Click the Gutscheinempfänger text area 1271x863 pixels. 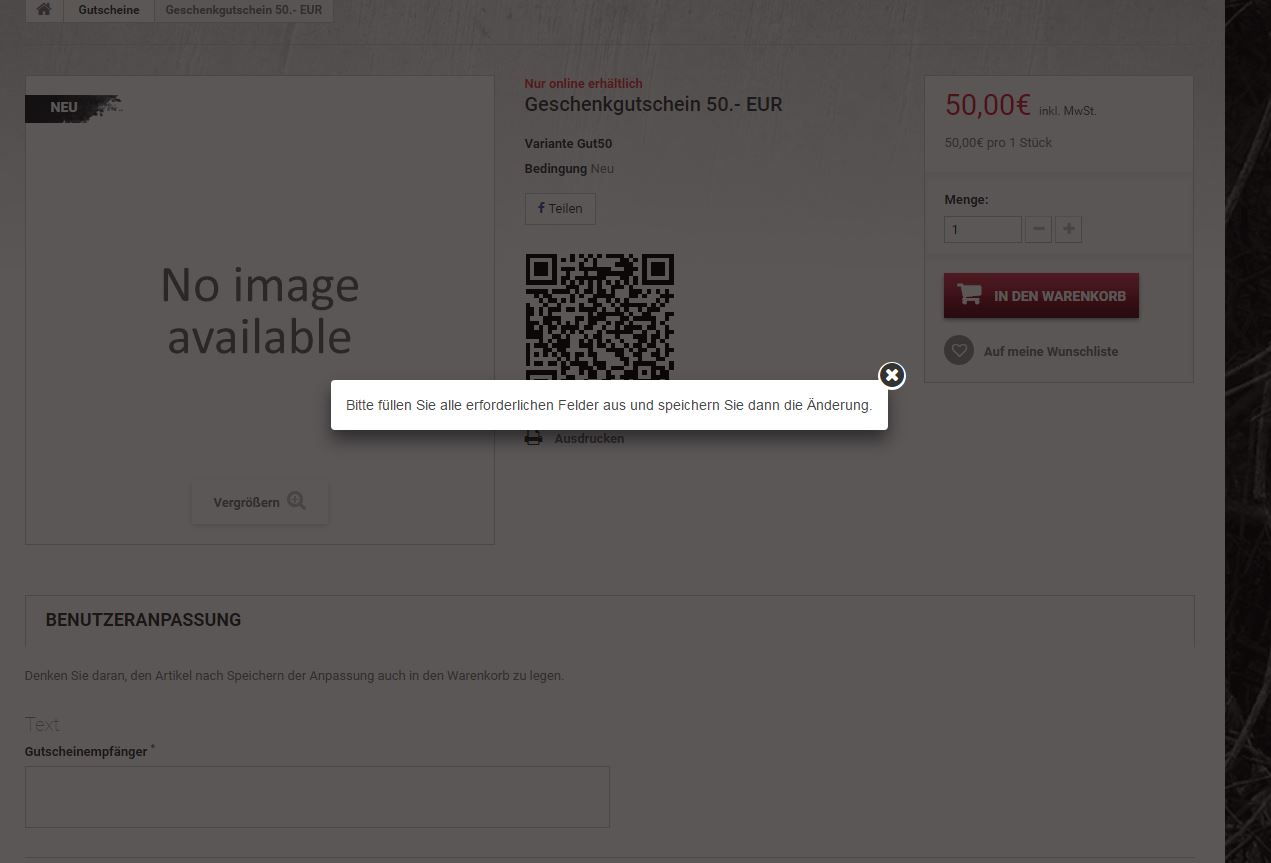(317, 797)
